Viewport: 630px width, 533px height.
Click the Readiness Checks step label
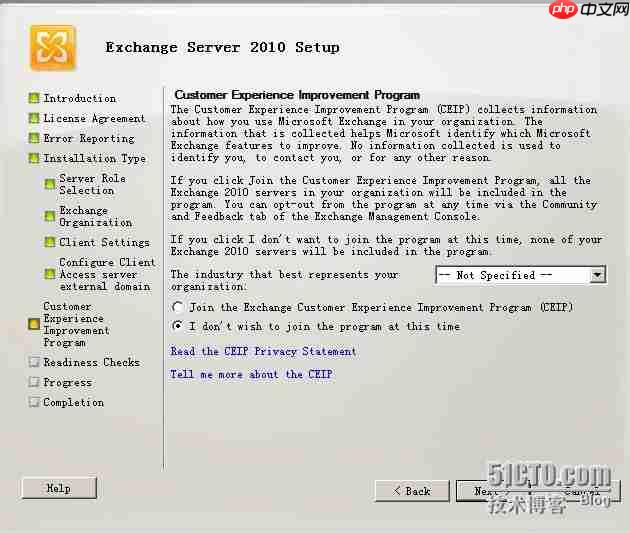pyautogui.click(x=92, y=362)
